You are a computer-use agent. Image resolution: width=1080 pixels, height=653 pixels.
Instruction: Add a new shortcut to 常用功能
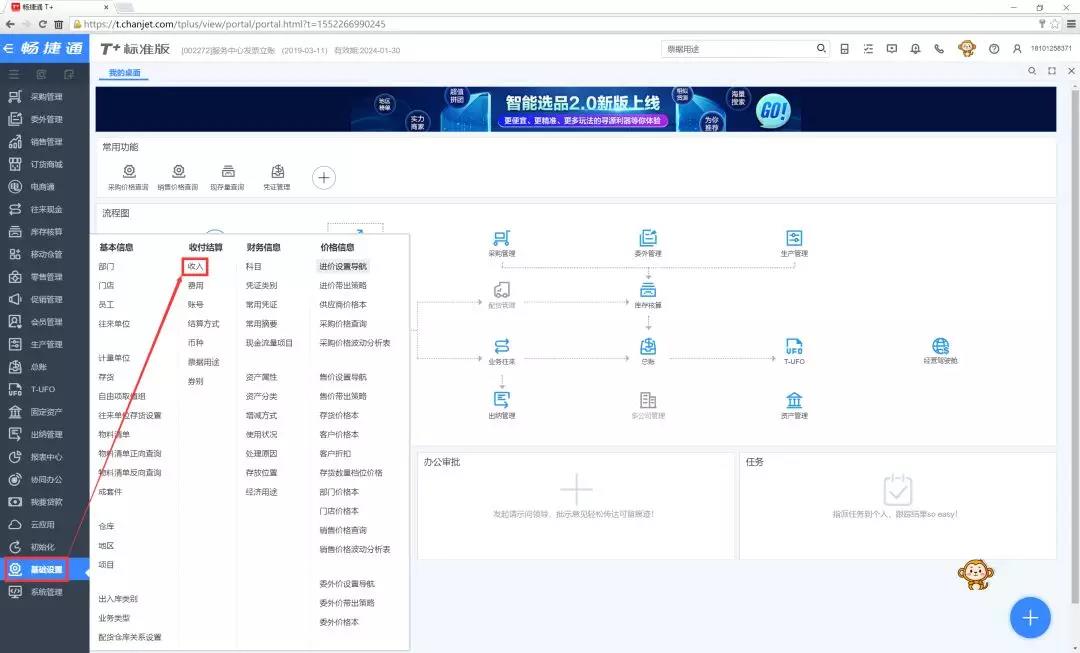(324, 178)
